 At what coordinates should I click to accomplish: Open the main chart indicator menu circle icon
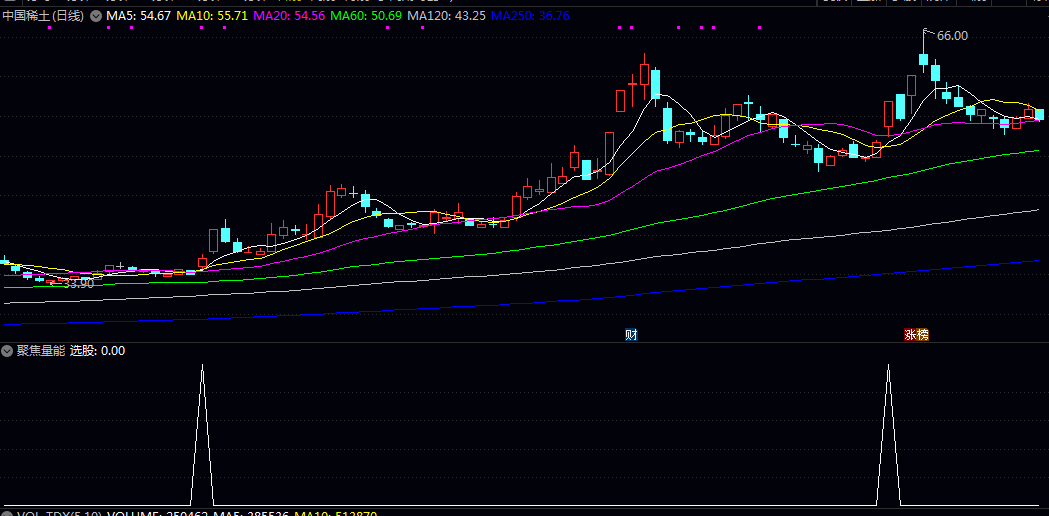[x=96, y=17]
